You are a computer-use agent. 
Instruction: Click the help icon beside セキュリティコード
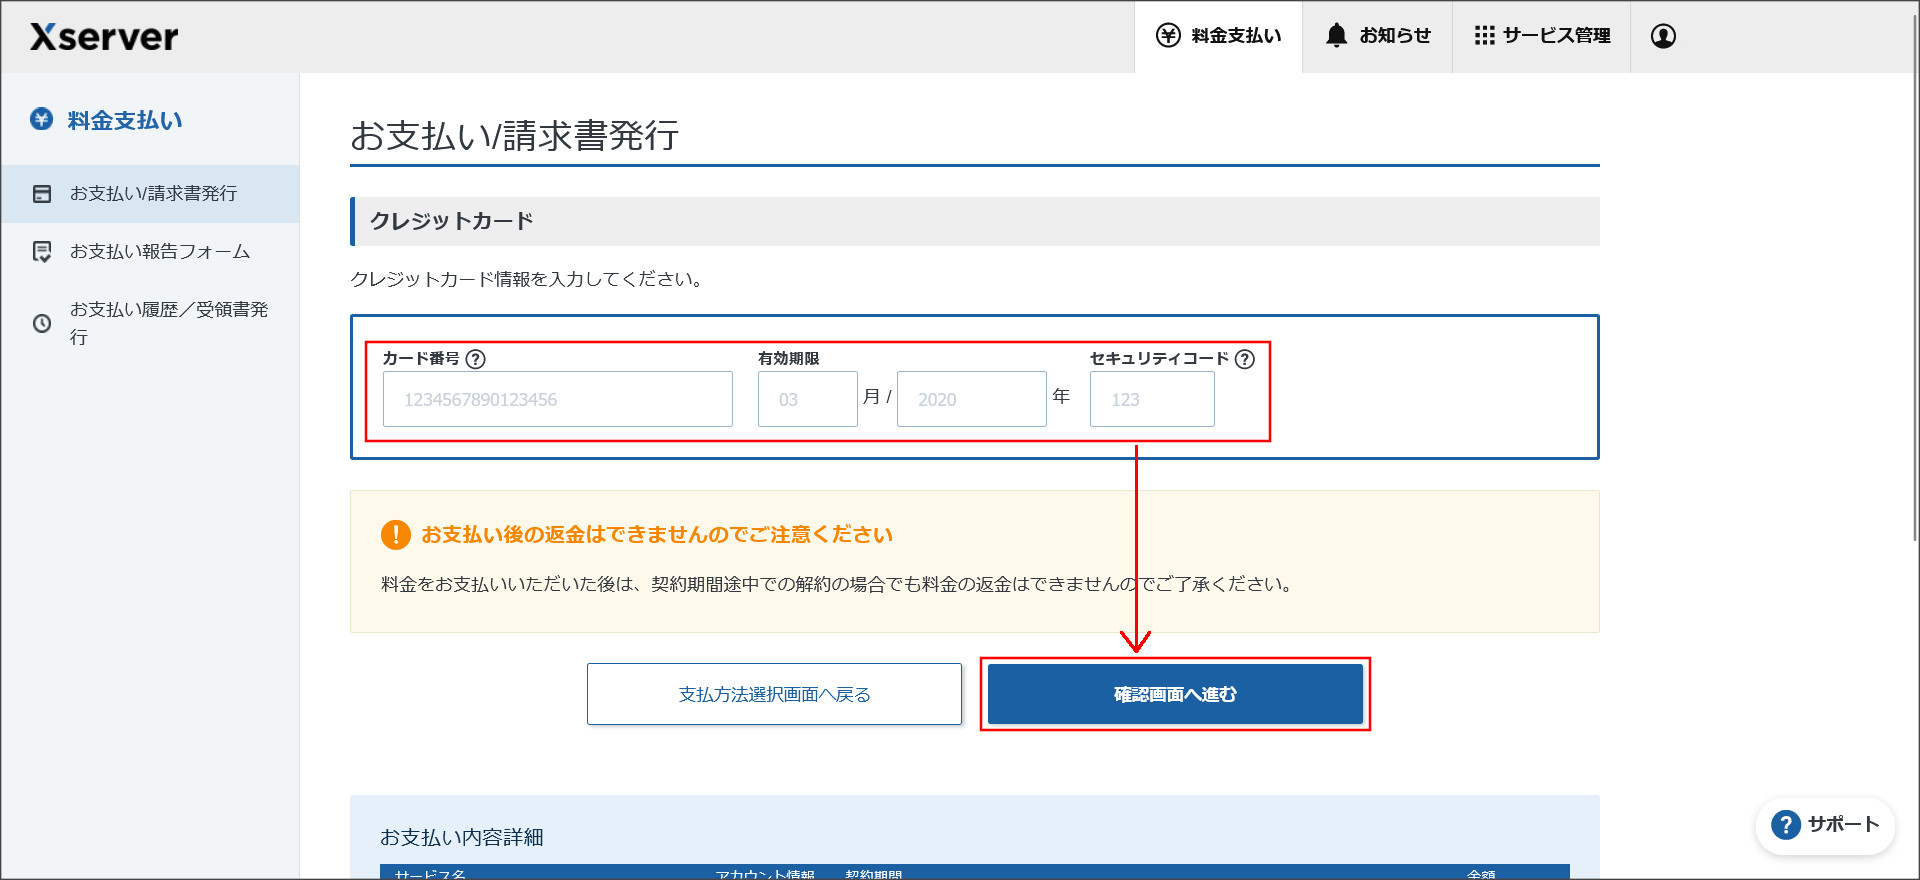1245,359
